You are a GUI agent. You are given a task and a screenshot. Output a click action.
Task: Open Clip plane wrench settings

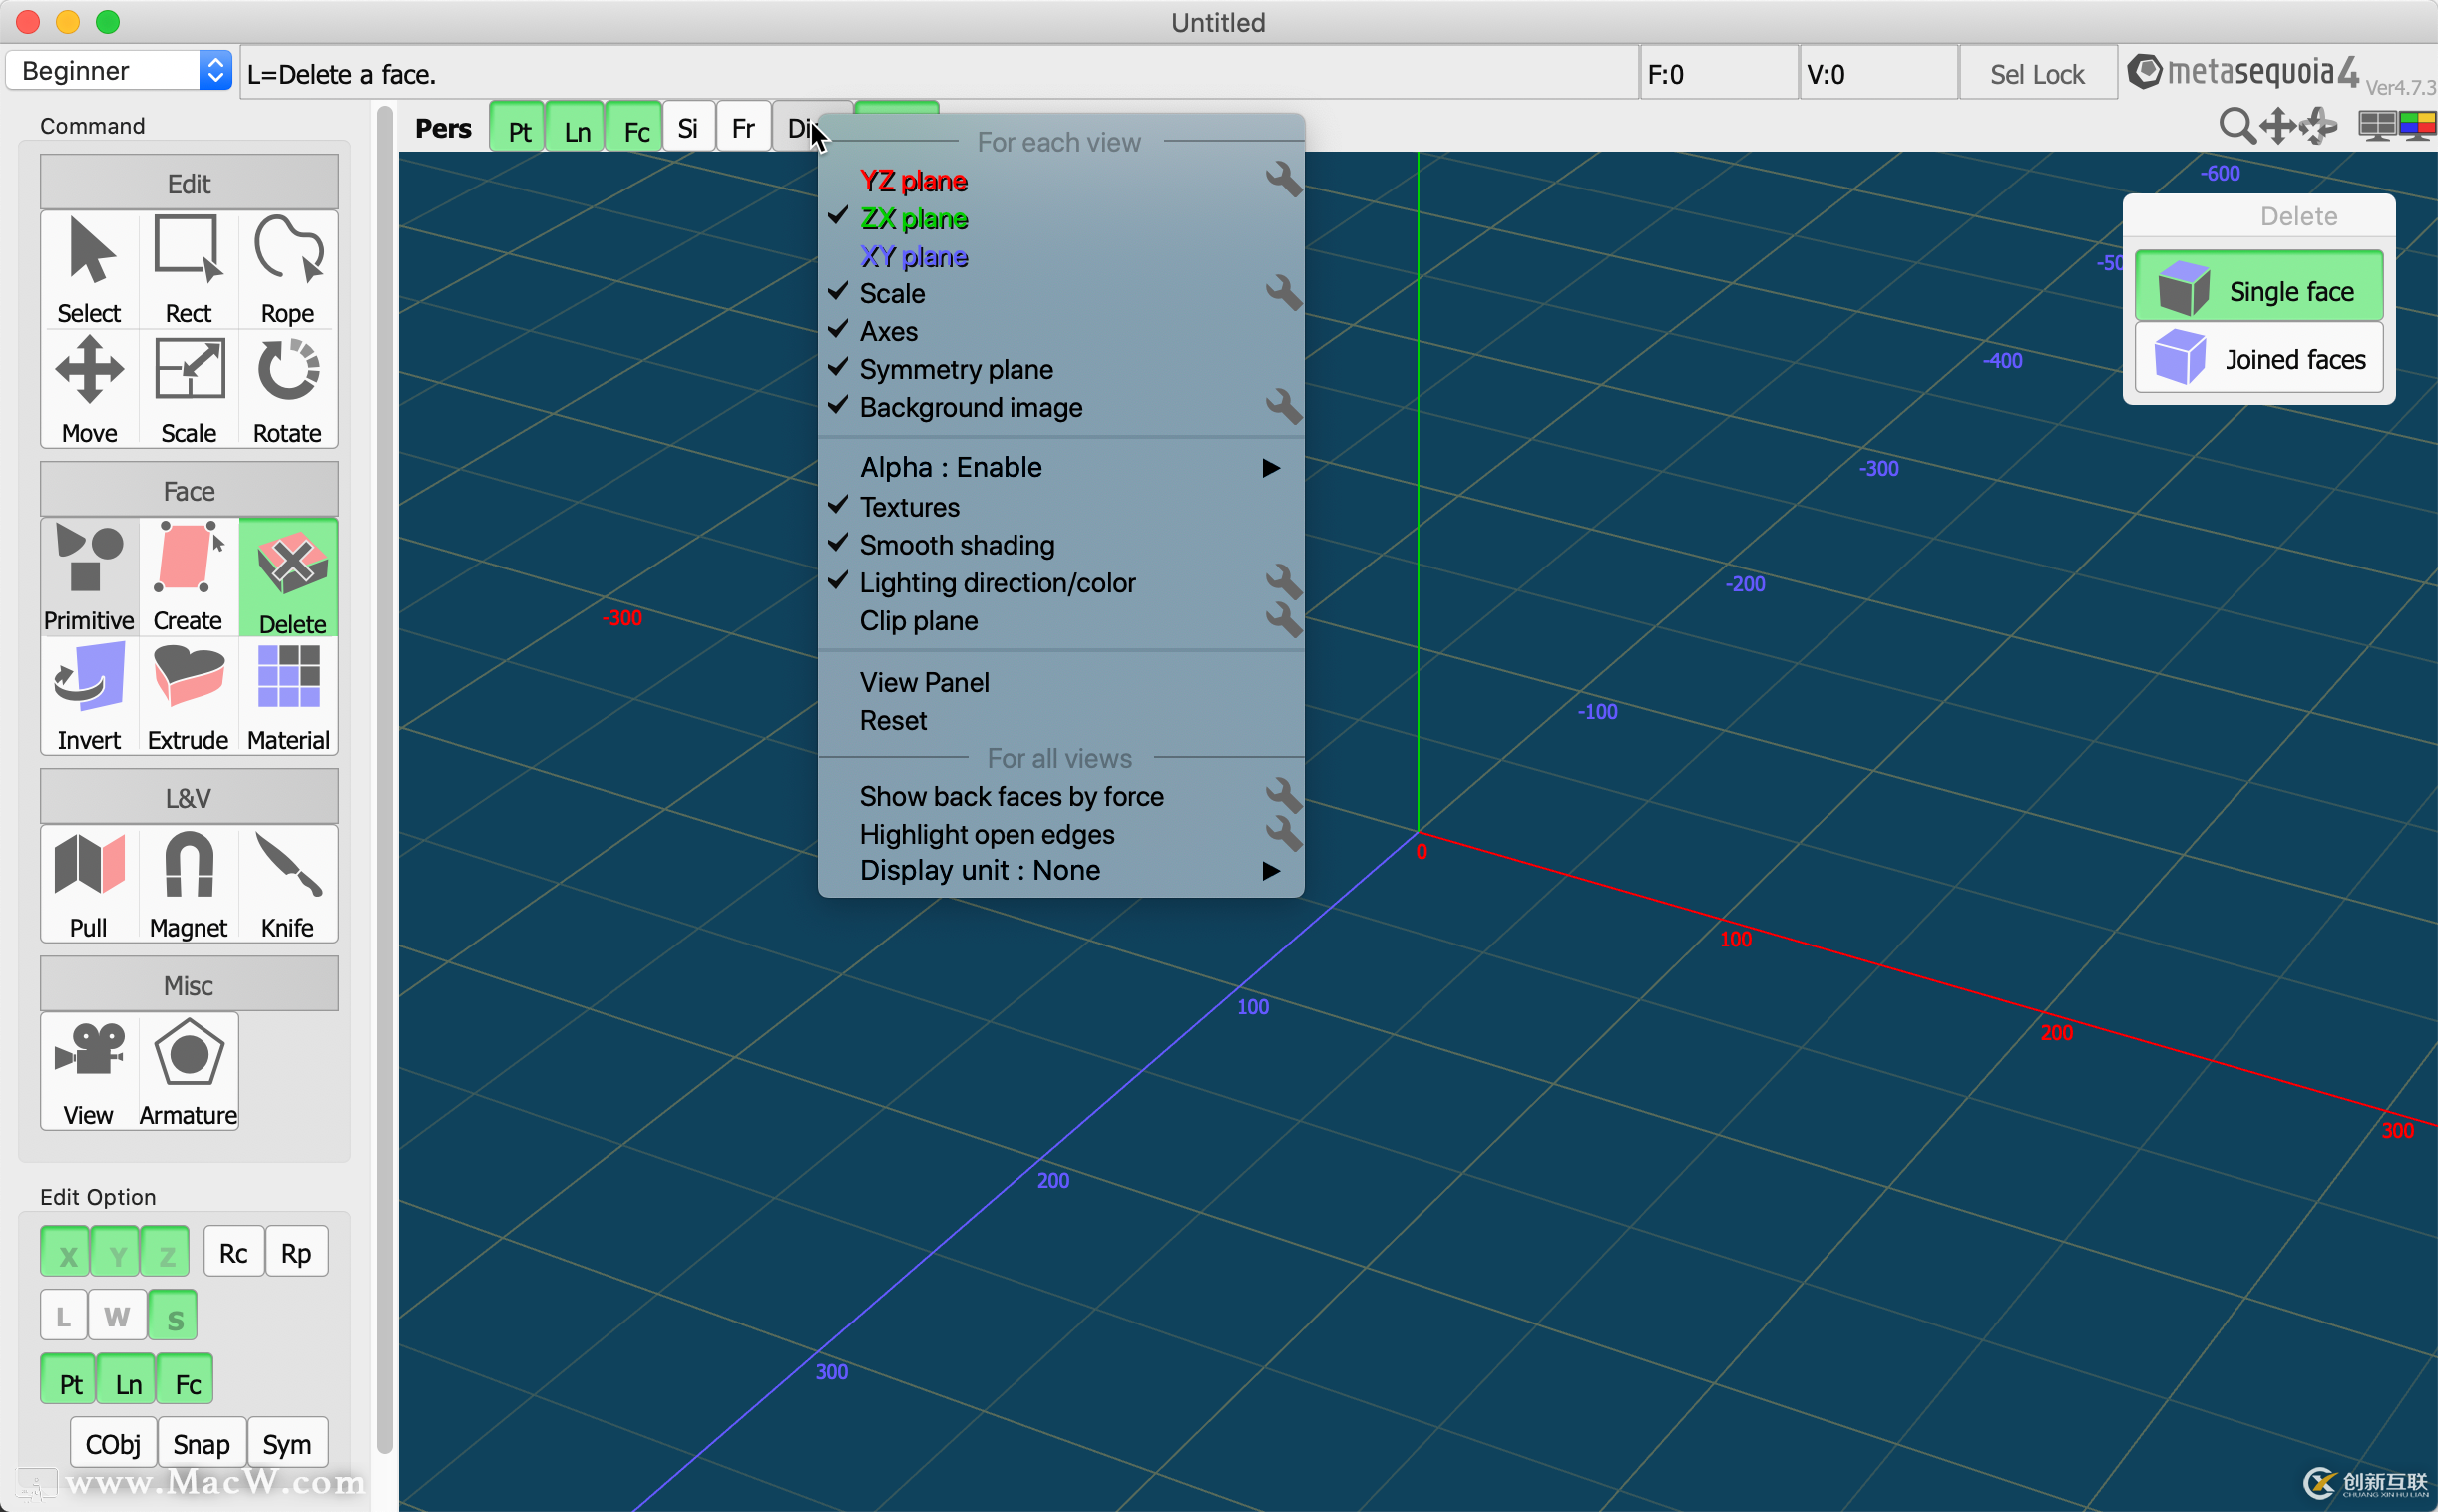click(1282, 621)
